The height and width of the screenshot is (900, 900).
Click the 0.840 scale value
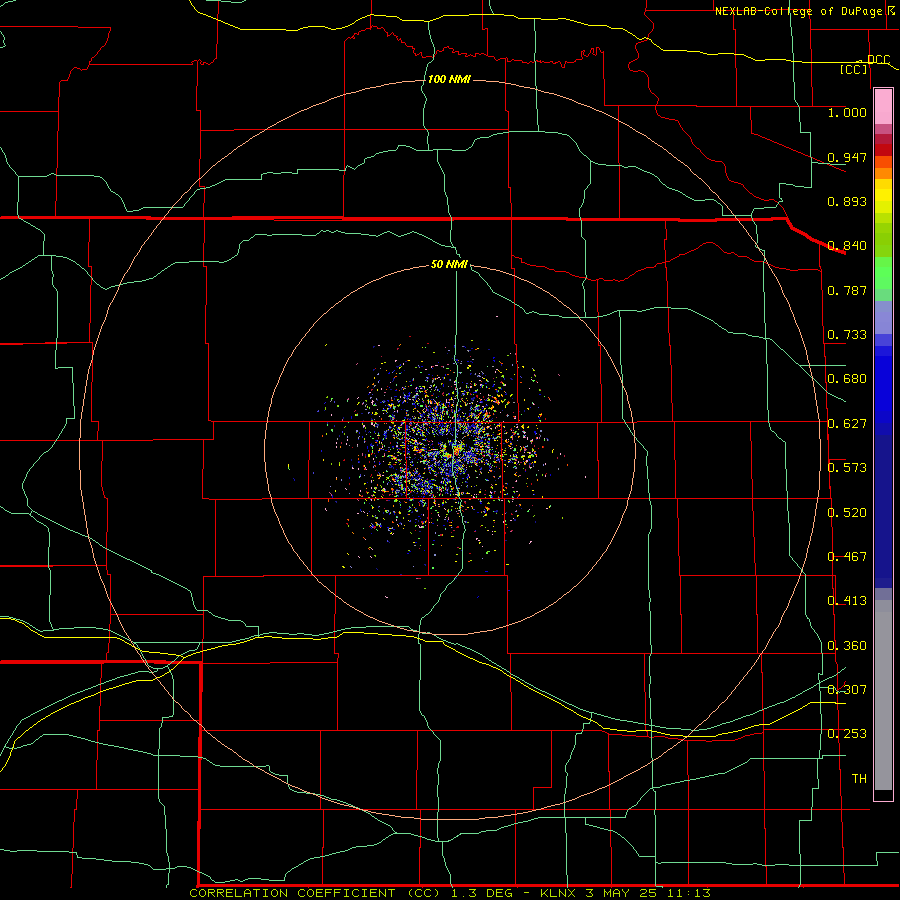[x=847, y=246]
